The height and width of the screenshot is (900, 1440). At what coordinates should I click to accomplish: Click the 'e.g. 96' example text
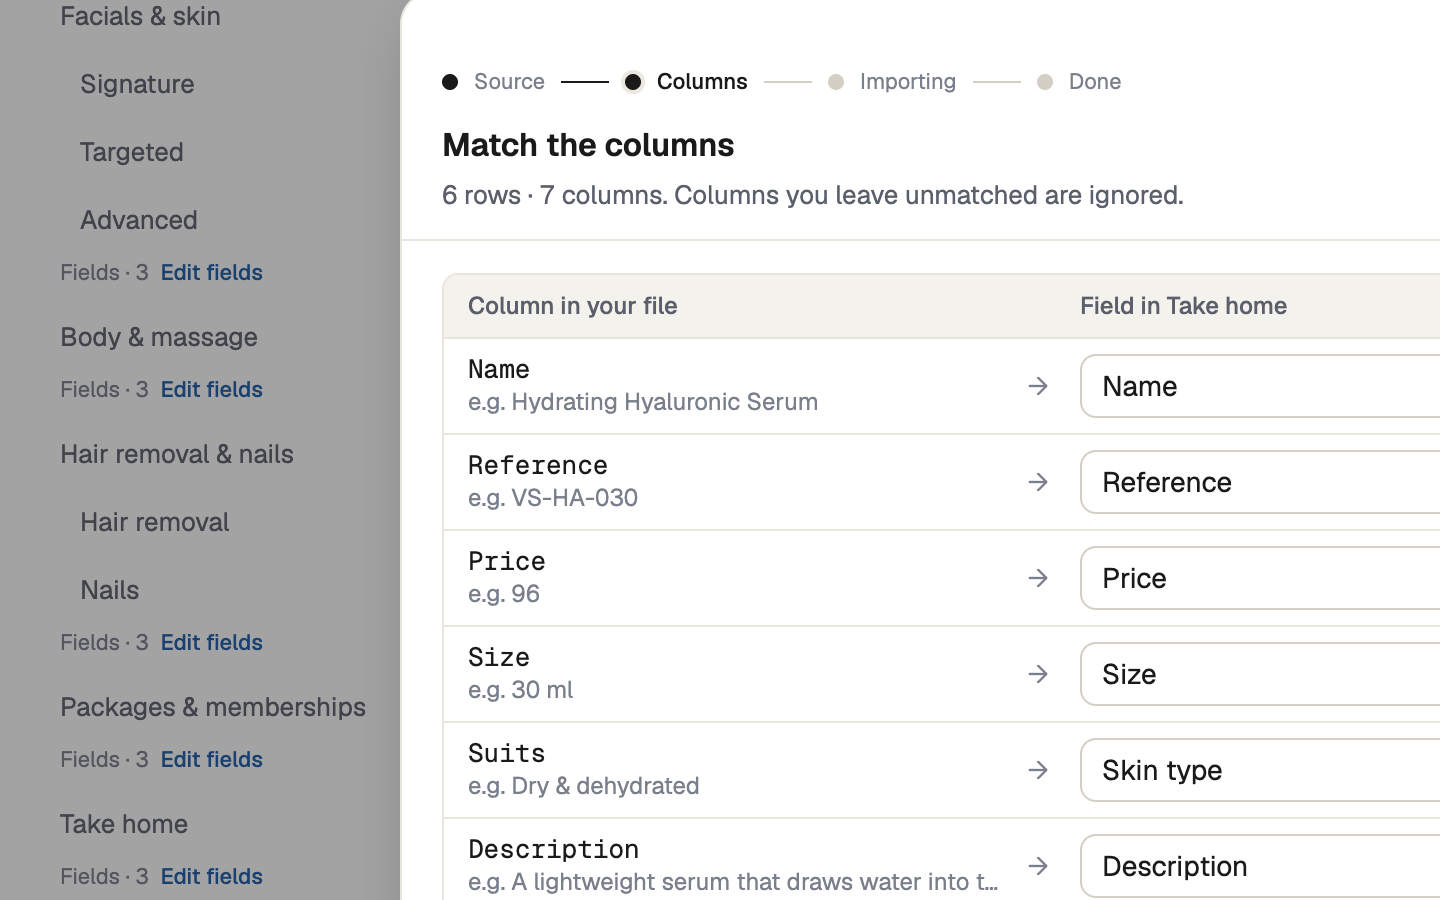504,594
